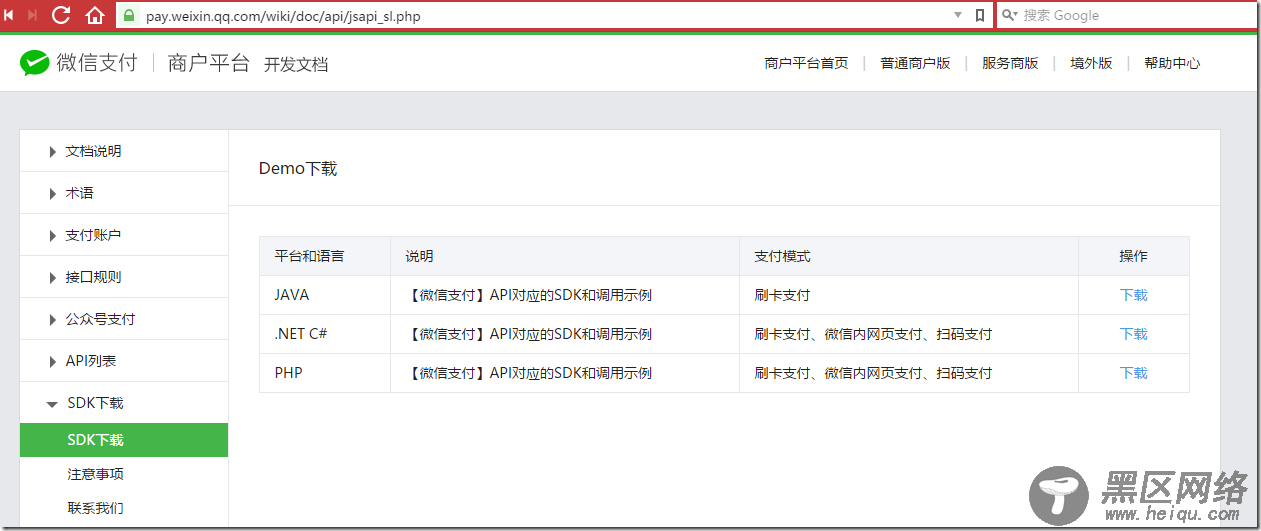Image resolution: width=1261 pixels, height=531 pixels.
Task: Click the WeChat Pay logo icon
Action: tap(35, 63)
